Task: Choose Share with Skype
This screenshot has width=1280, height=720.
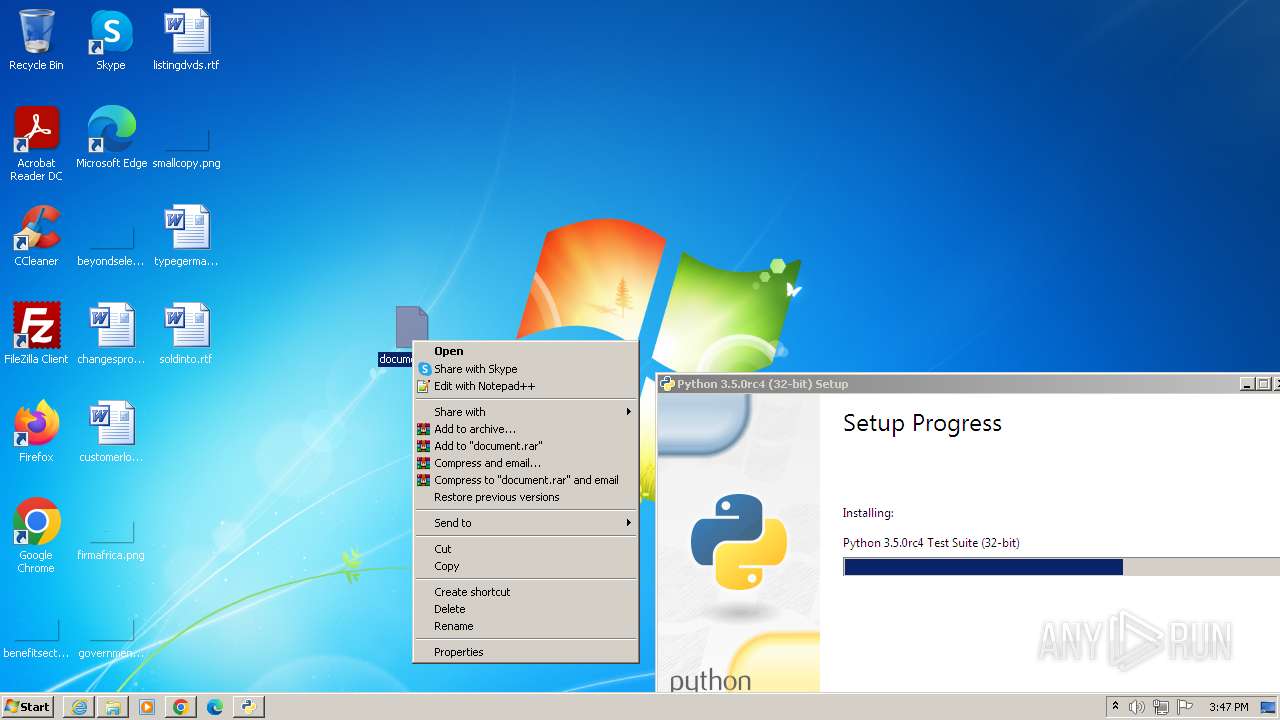Action: click(x=526, y=369)
